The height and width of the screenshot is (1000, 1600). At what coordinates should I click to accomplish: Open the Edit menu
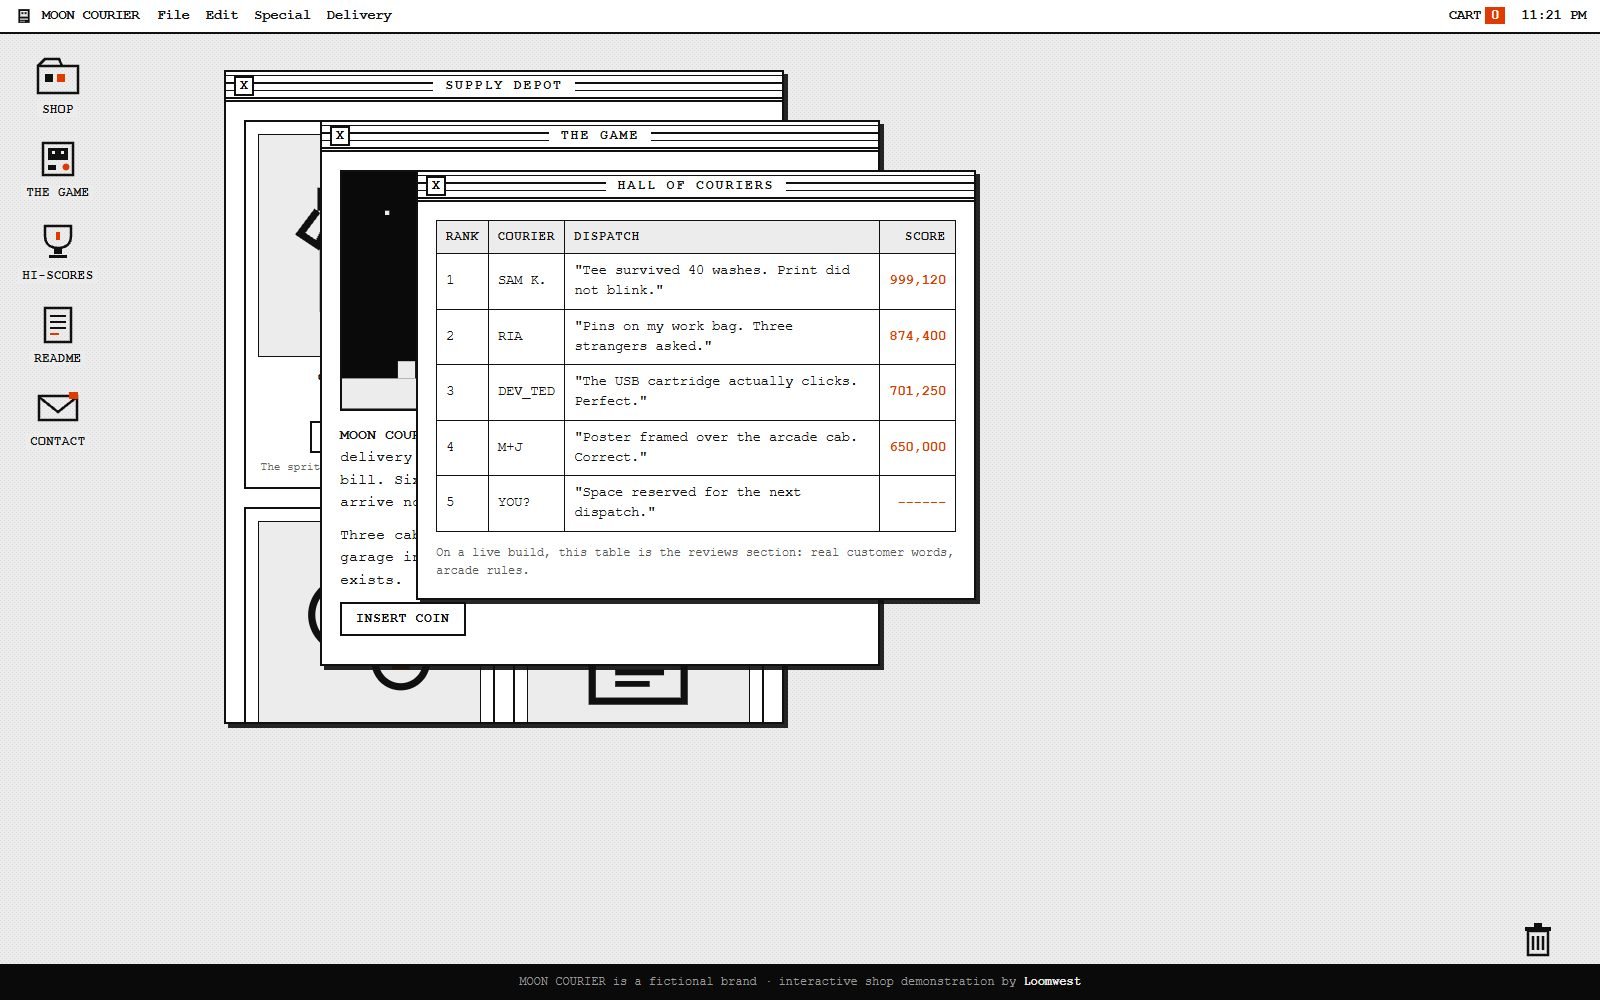tap(221, 15)
